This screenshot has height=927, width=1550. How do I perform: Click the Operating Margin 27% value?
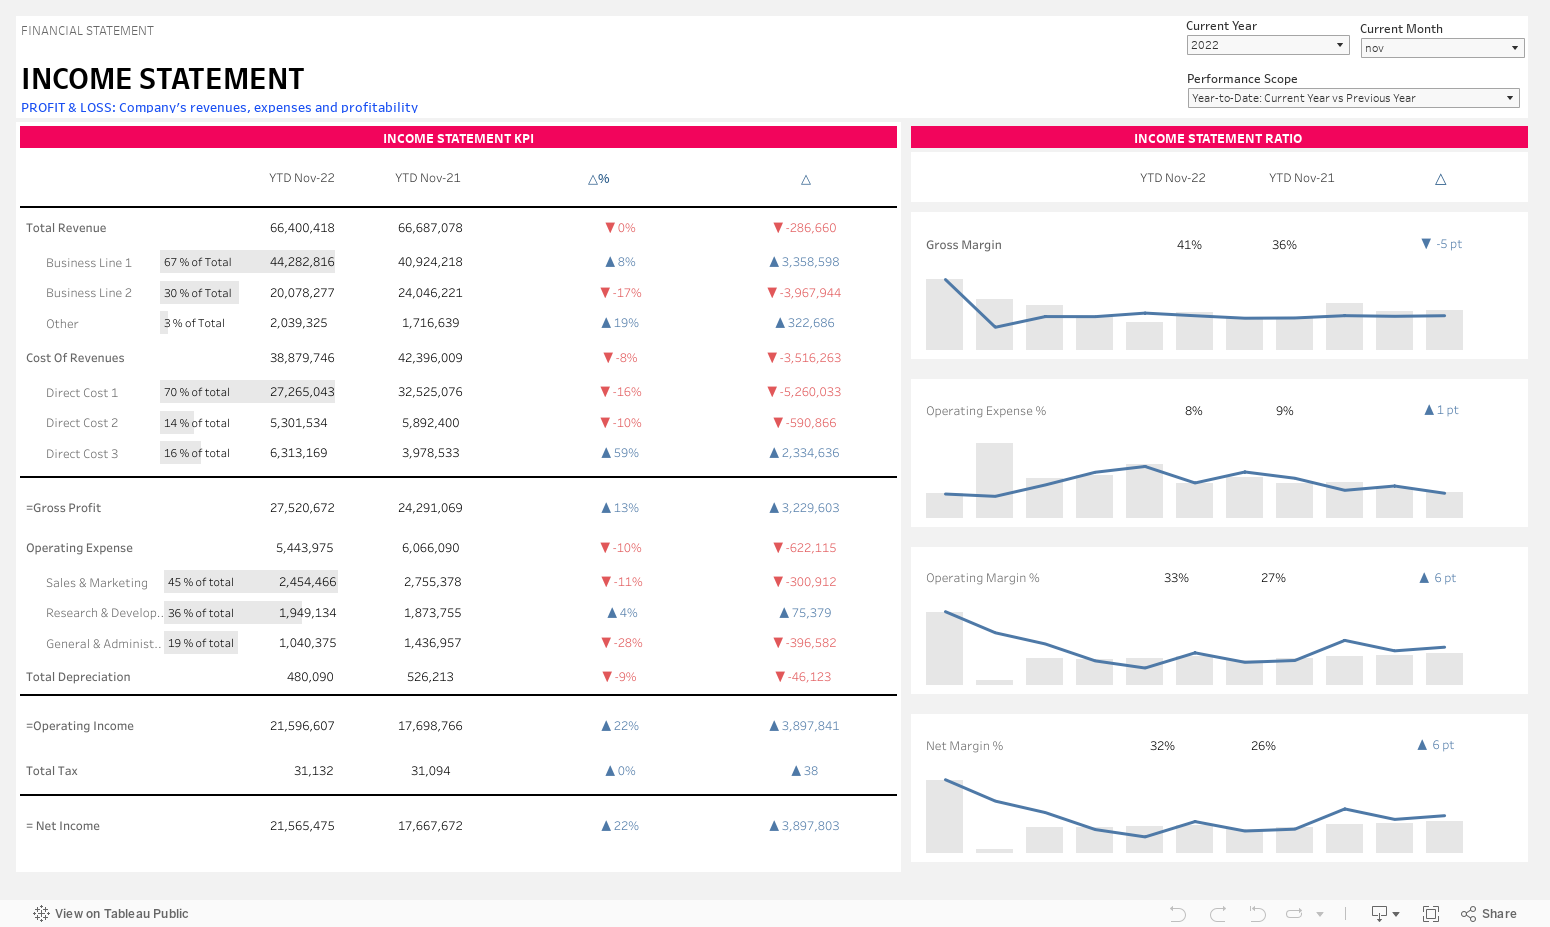1273,578
